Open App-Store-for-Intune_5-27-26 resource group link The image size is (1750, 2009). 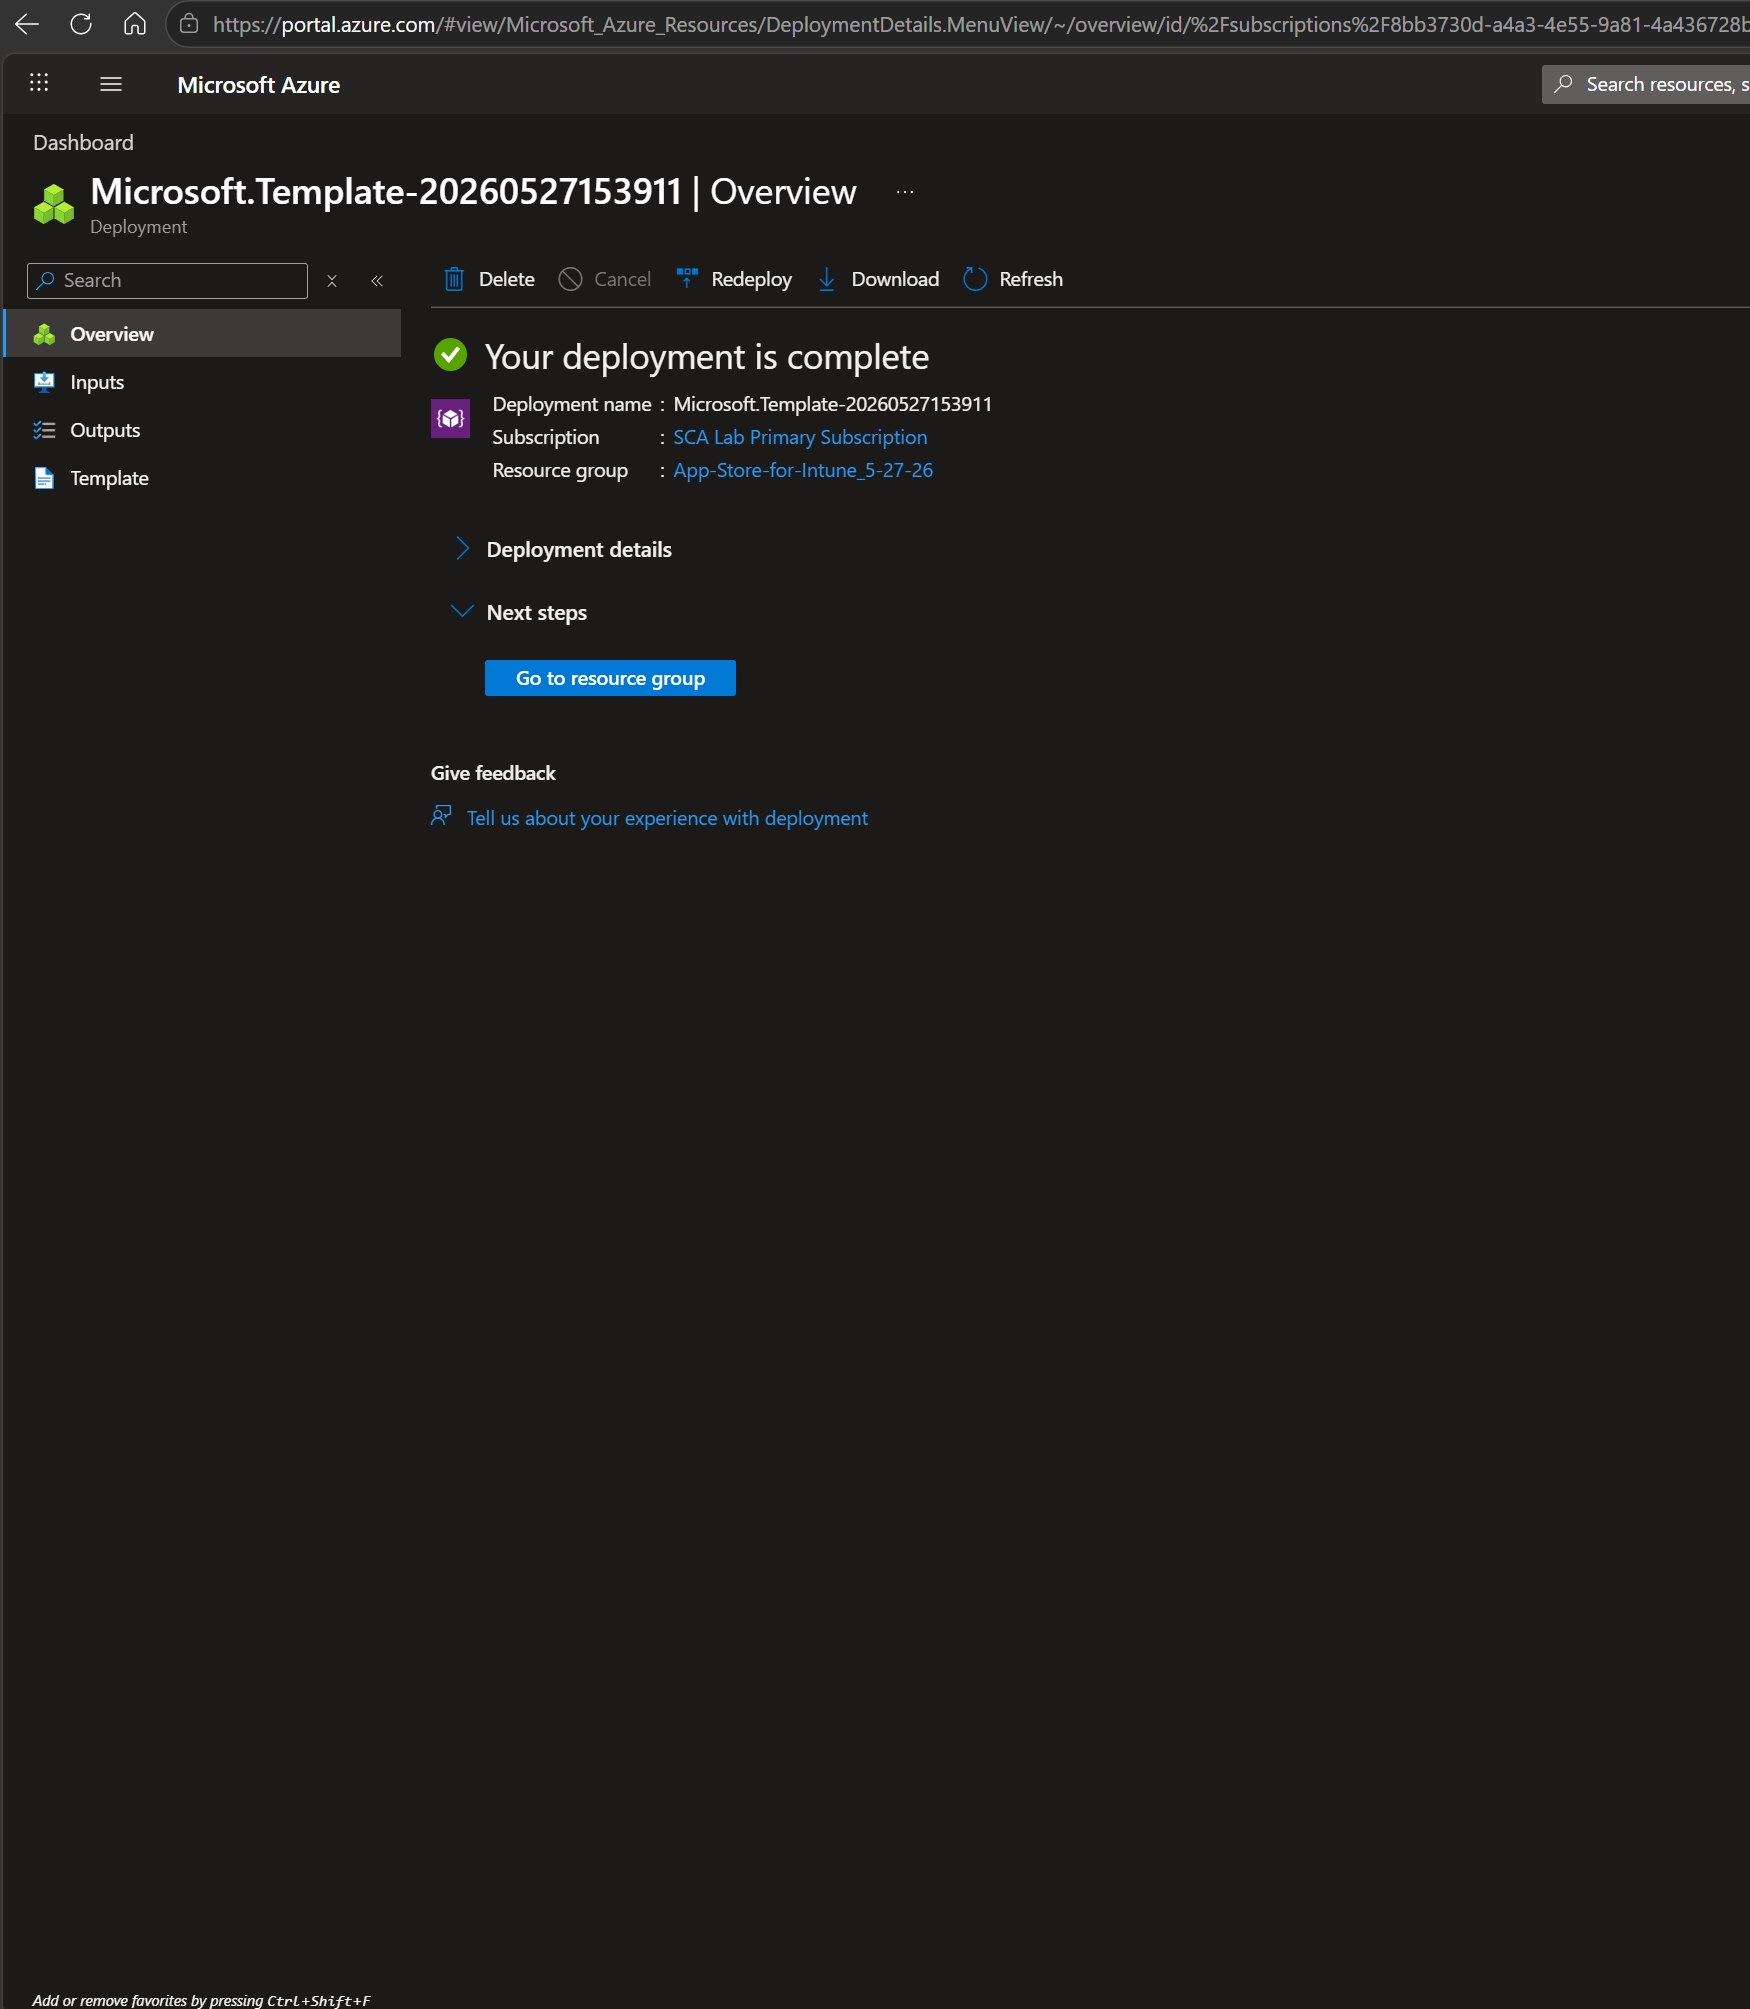[x=803, y=470]
